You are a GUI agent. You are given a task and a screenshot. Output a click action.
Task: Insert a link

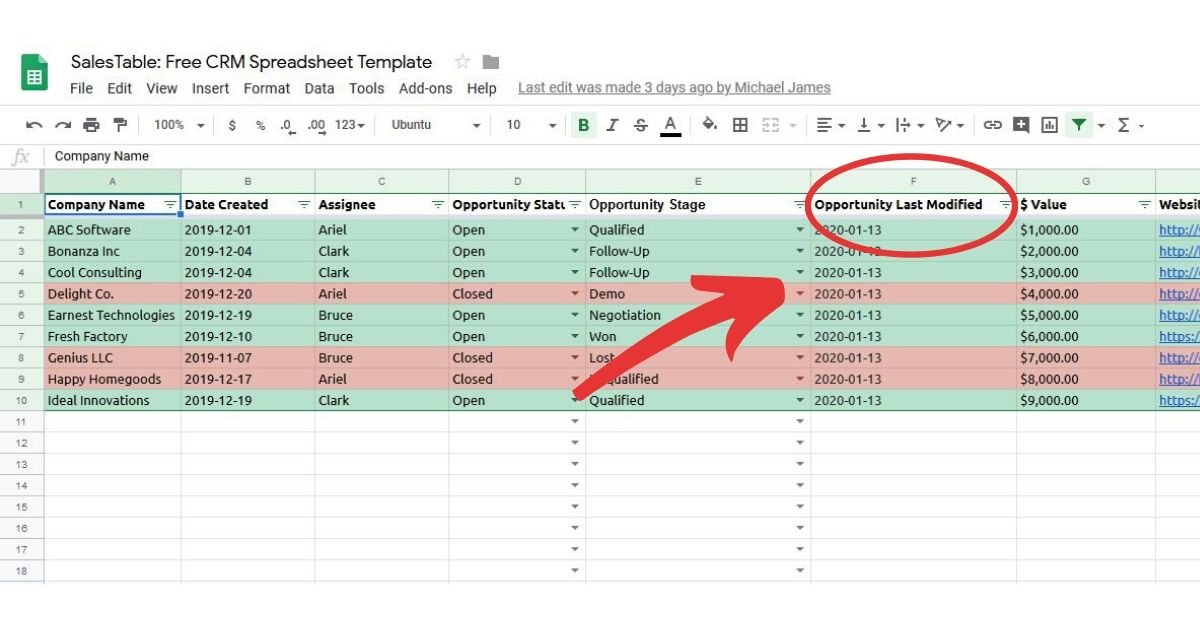pyautogui.click(x=992, y=125)
